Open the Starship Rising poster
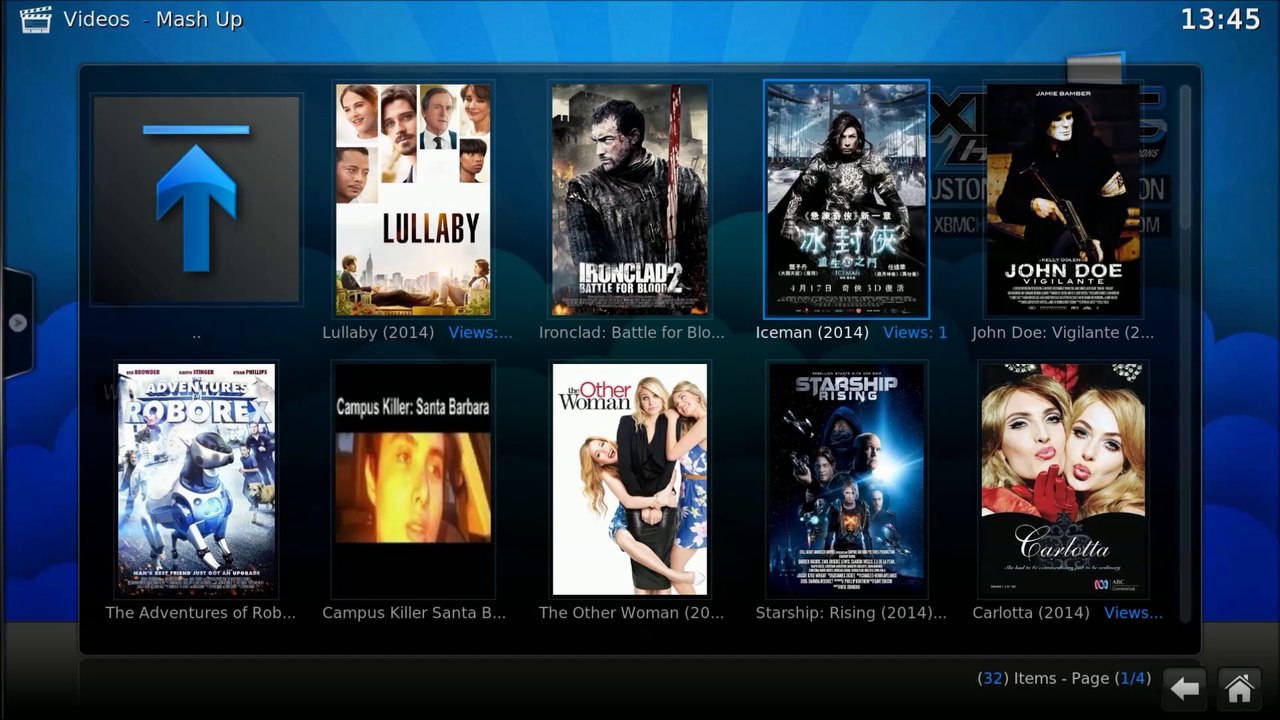Screen dimensions: 1280x720 [x=846, y=480]
